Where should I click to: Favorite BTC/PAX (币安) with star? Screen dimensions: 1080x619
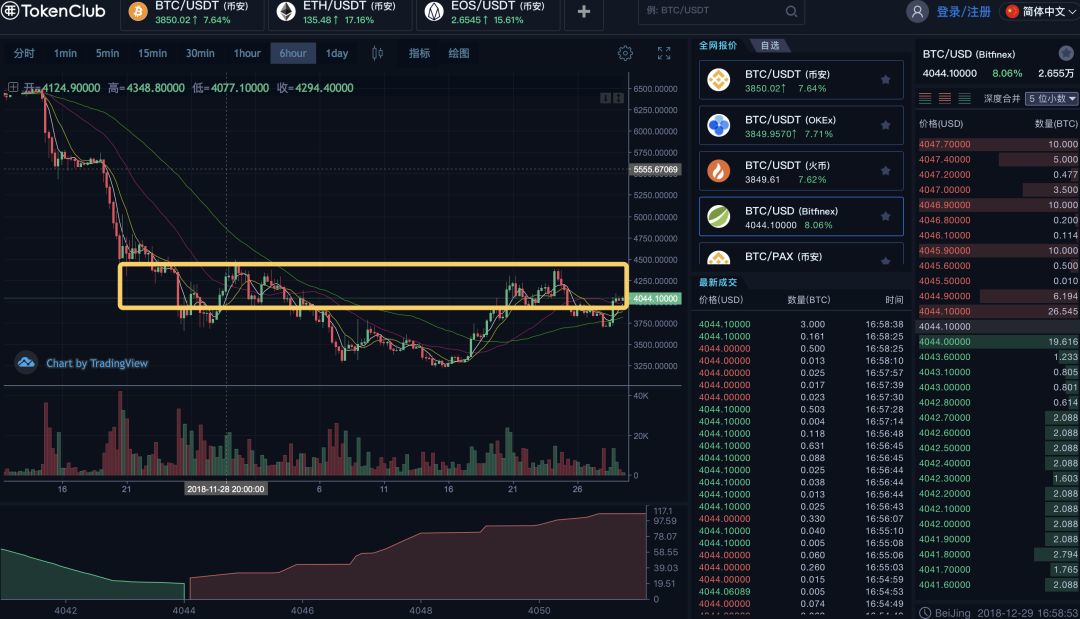point(886,260)
